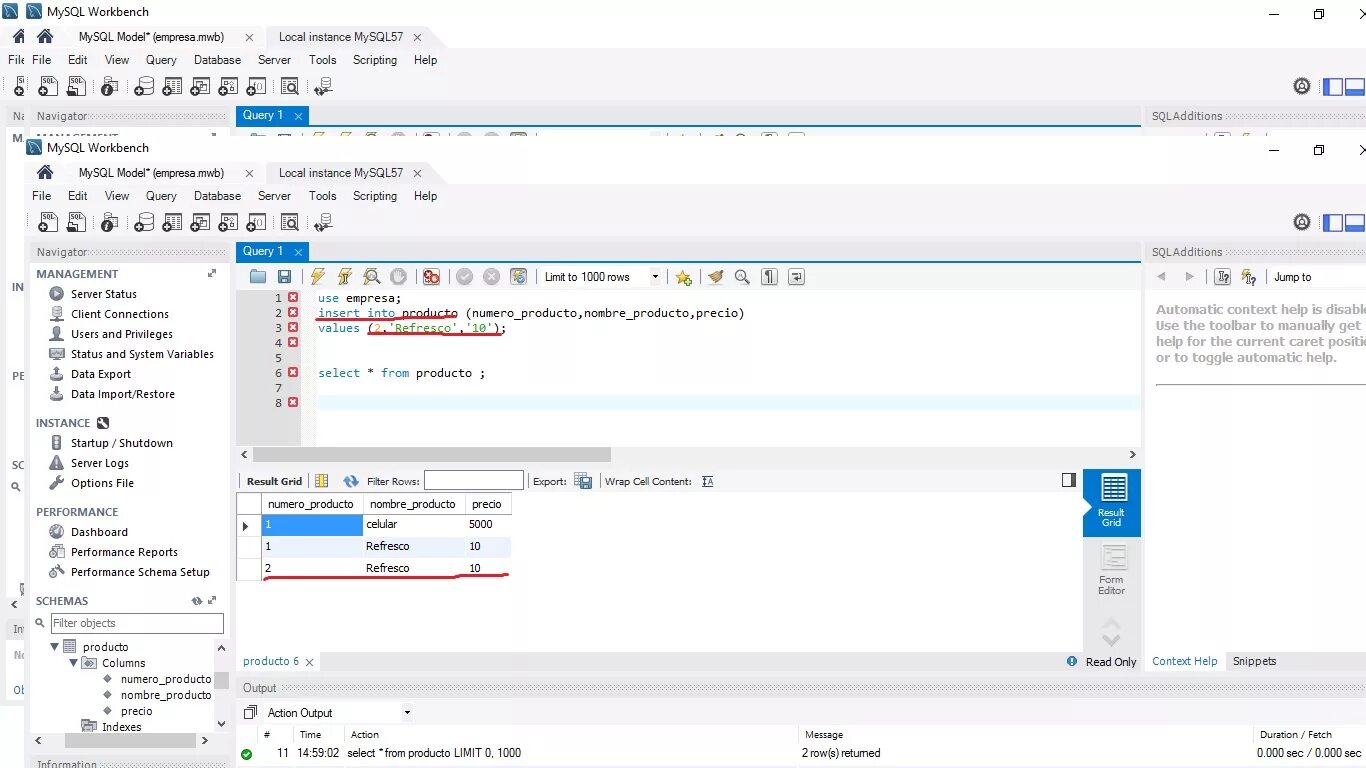This screenshot has width=1366, height=768.
Task: Rollback the transaction with the X circle icon
Action: click(x=491, y=277)
